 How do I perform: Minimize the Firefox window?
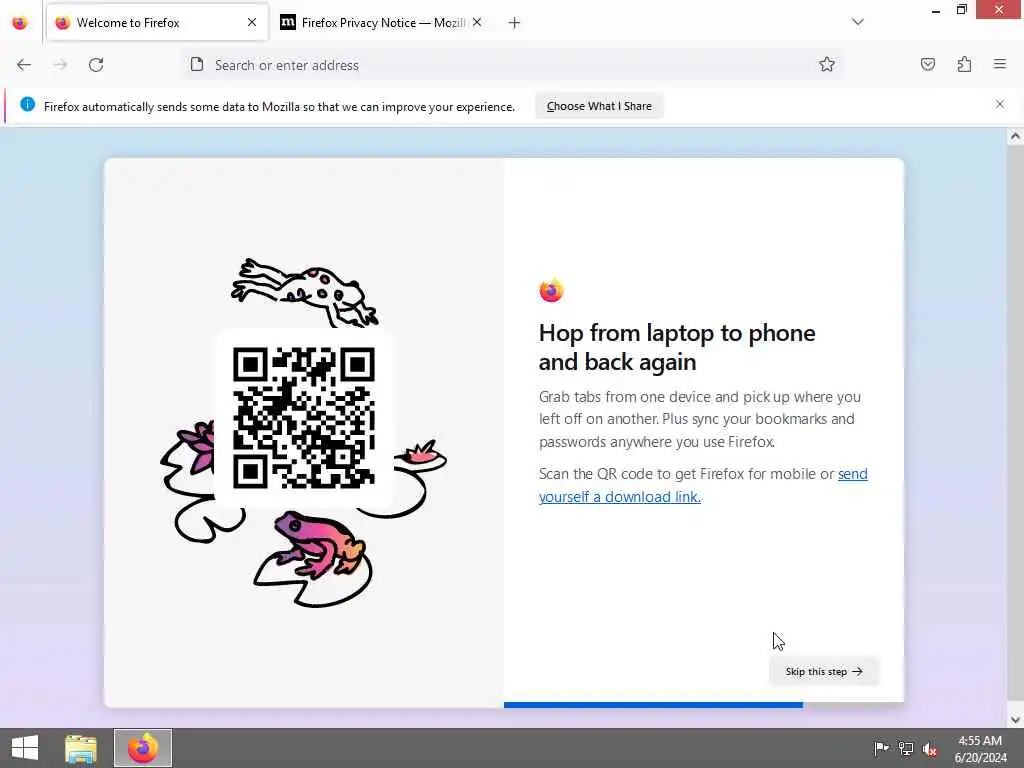tap(936, 10)
